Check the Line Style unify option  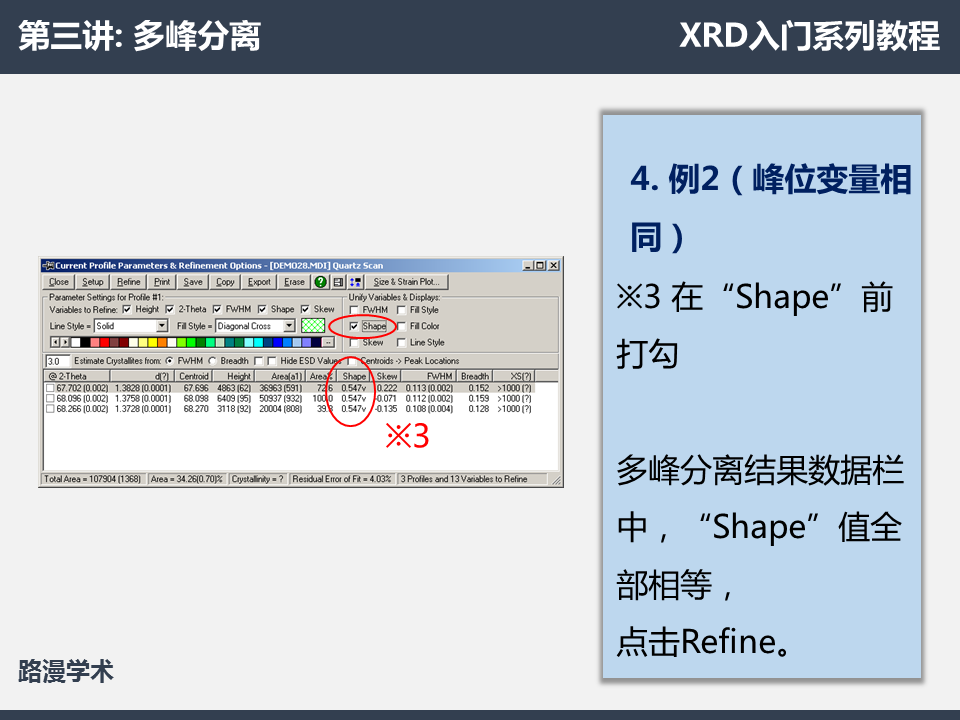pyautogui.click(x=402, y=343)
